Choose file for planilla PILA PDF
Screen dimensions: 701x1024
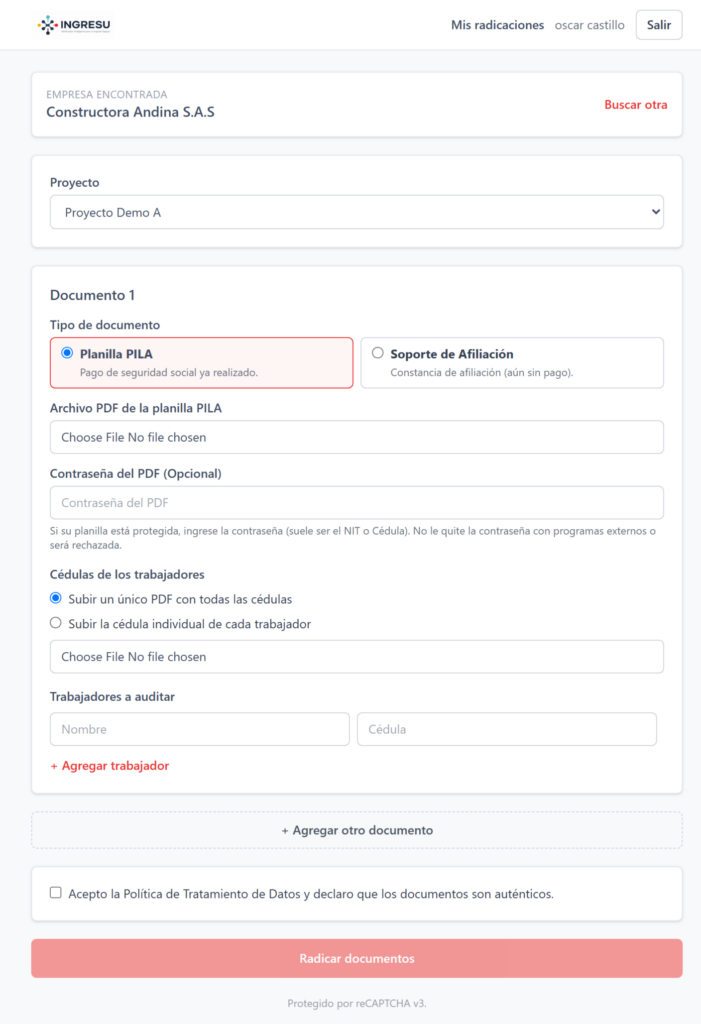coord(357,437)
